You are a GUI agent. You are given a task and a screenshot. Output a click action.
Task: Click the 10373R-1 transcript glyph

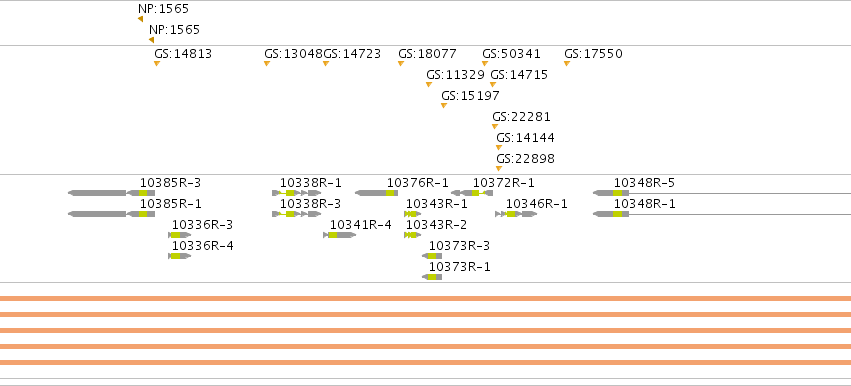tap(432, 277)
